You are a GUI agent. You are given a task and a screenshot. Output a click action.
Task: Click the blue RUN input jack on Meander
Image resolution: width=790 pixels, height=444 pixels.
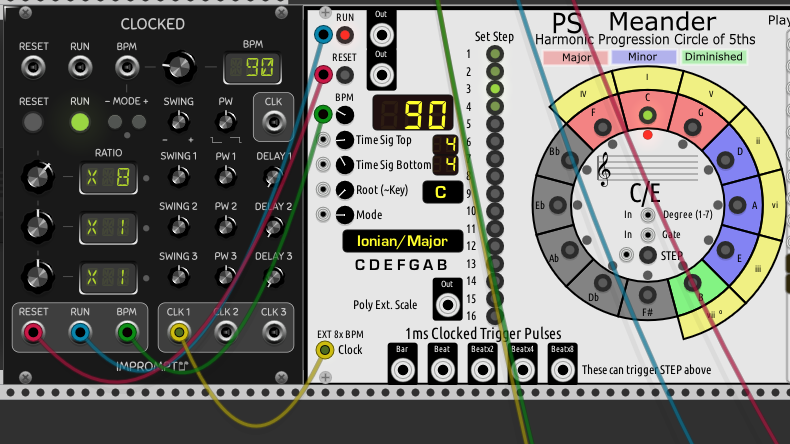pos(323,35)
